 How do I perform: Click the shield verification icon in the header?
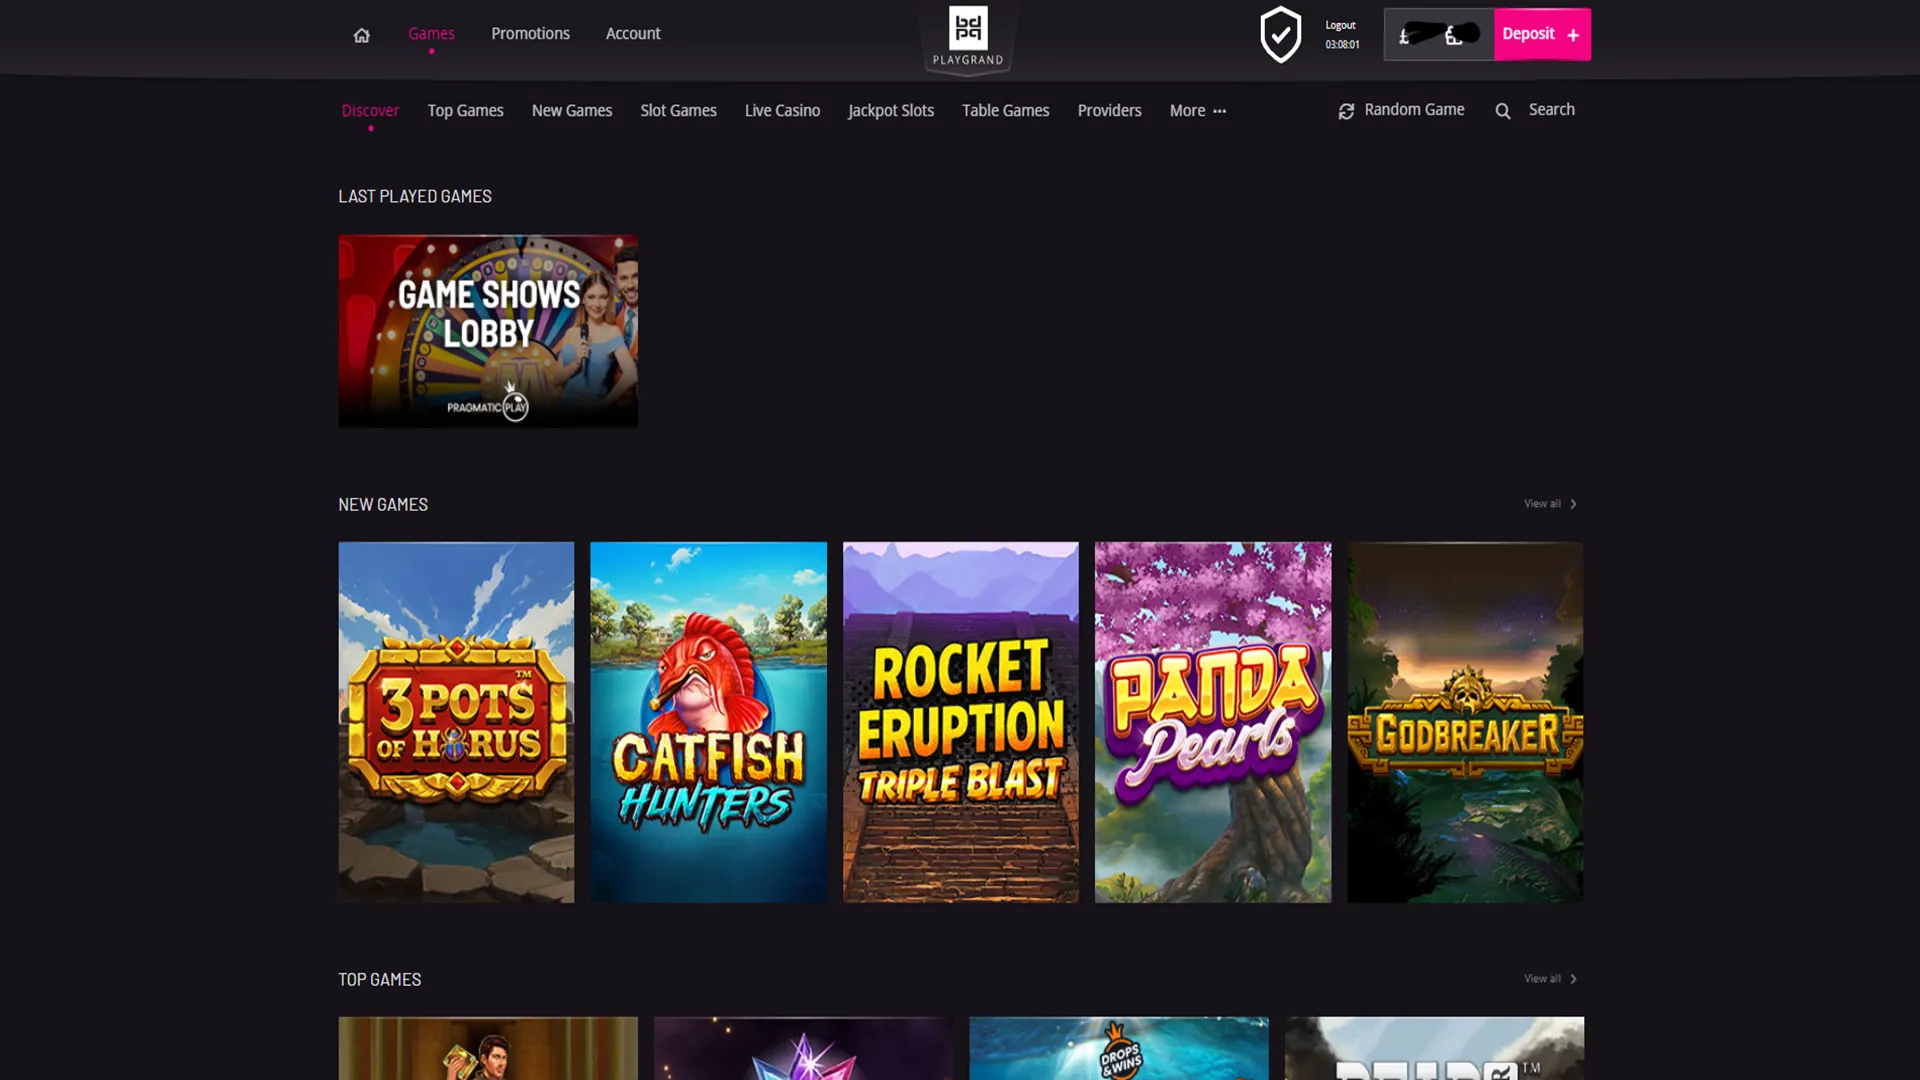[1281, 33]
